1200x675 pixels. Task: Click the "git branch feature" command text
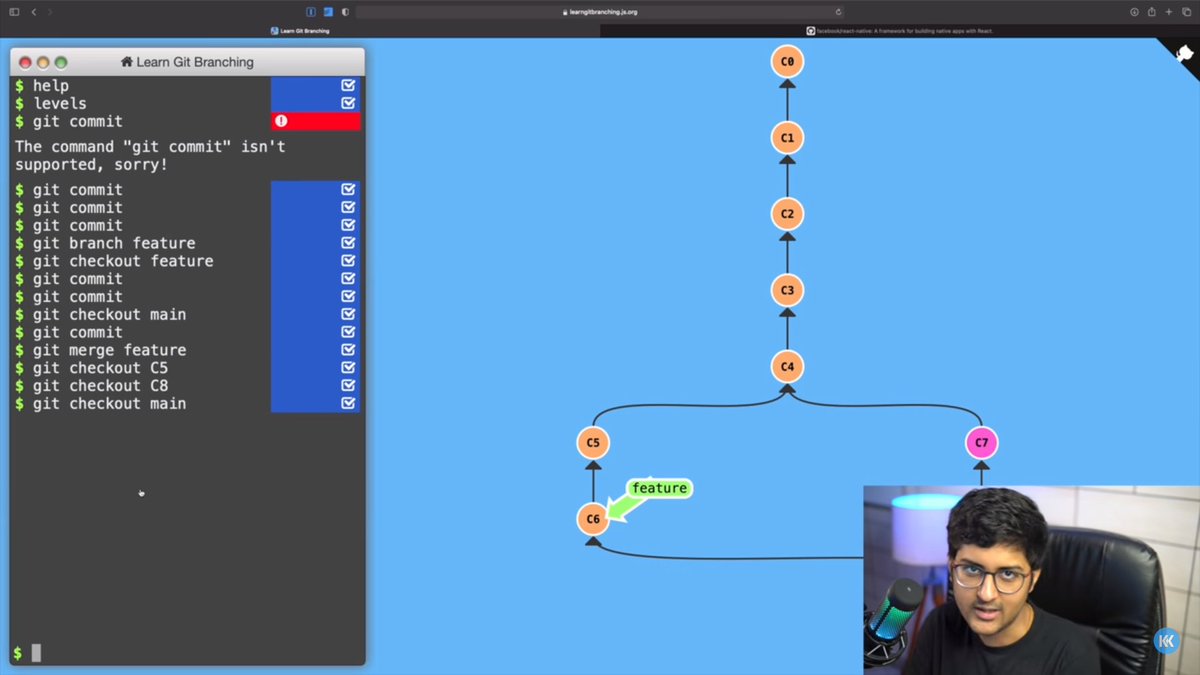pyautogui.click(x=114, y=243)
